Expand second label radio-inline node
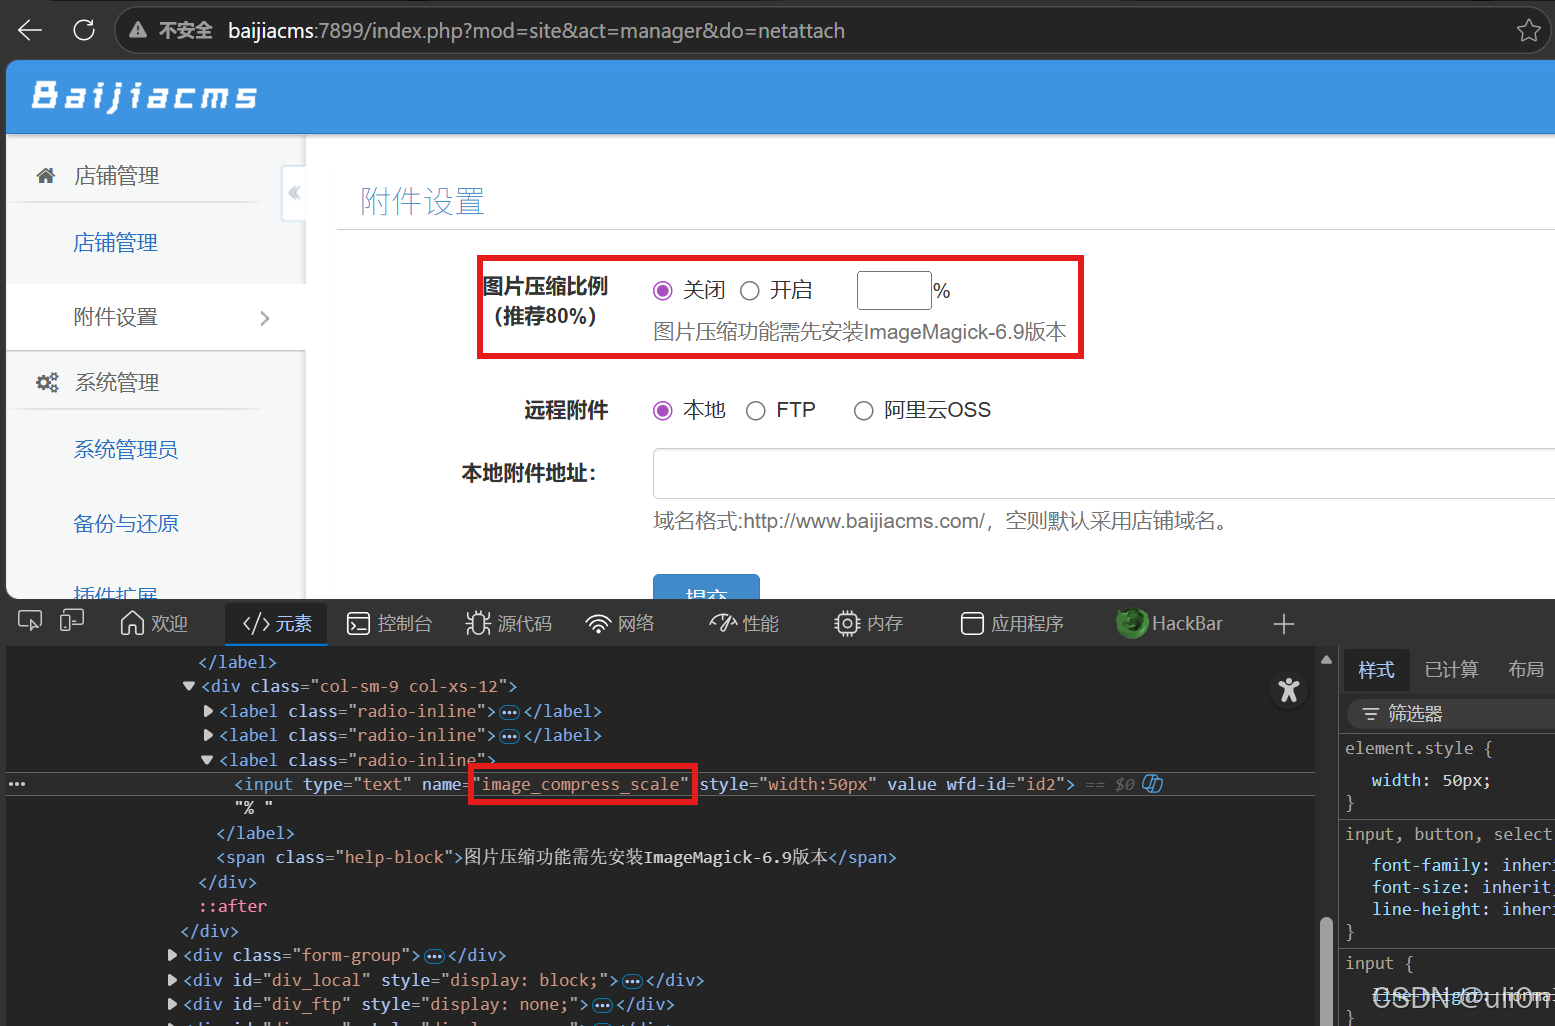1555x1026 pixels. point(208,735)
